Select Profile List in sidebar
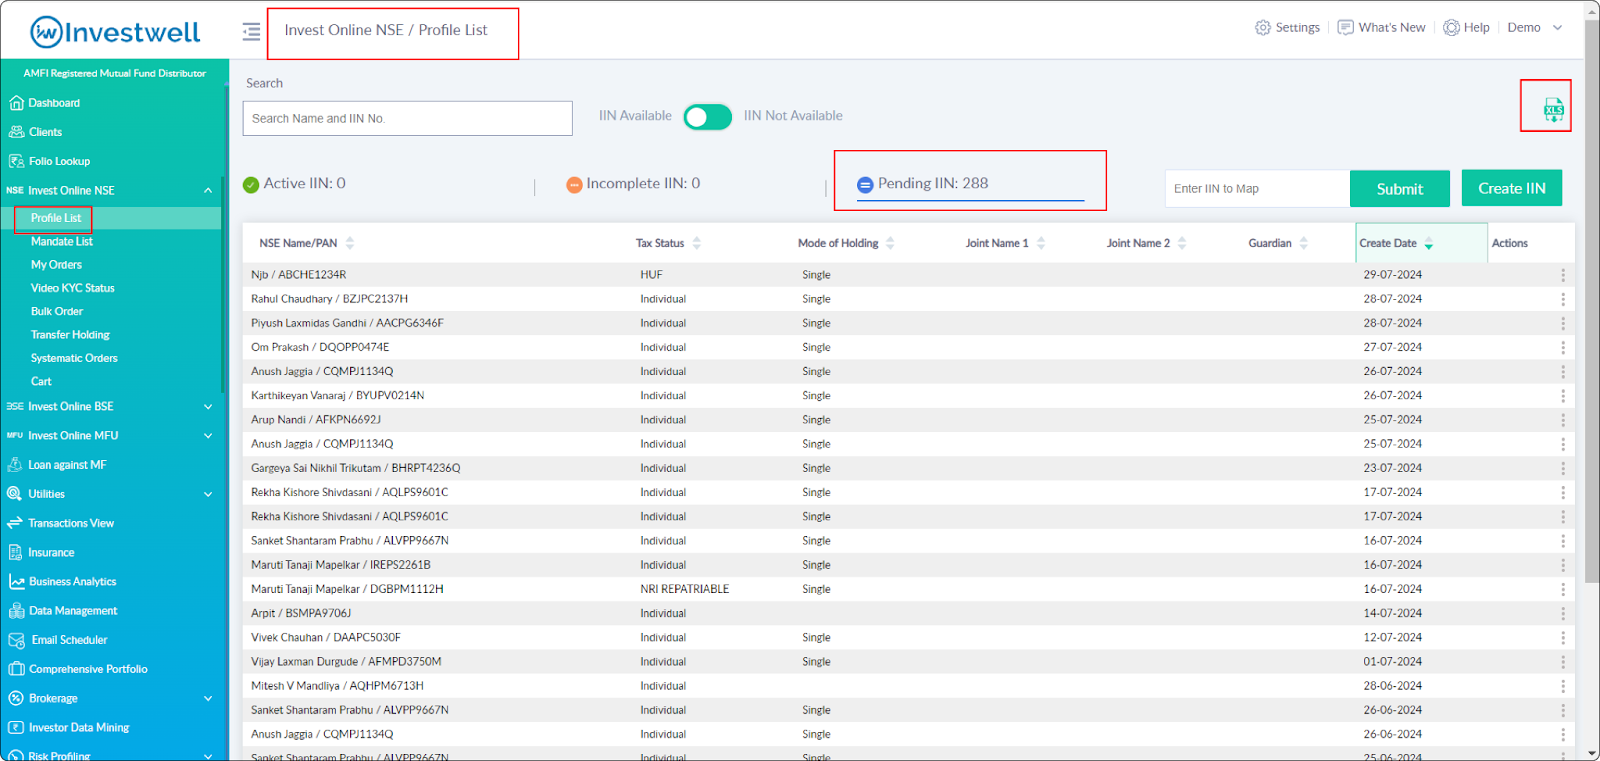Viewport: 1600px width, 761px height. click(x=56, y=218)
